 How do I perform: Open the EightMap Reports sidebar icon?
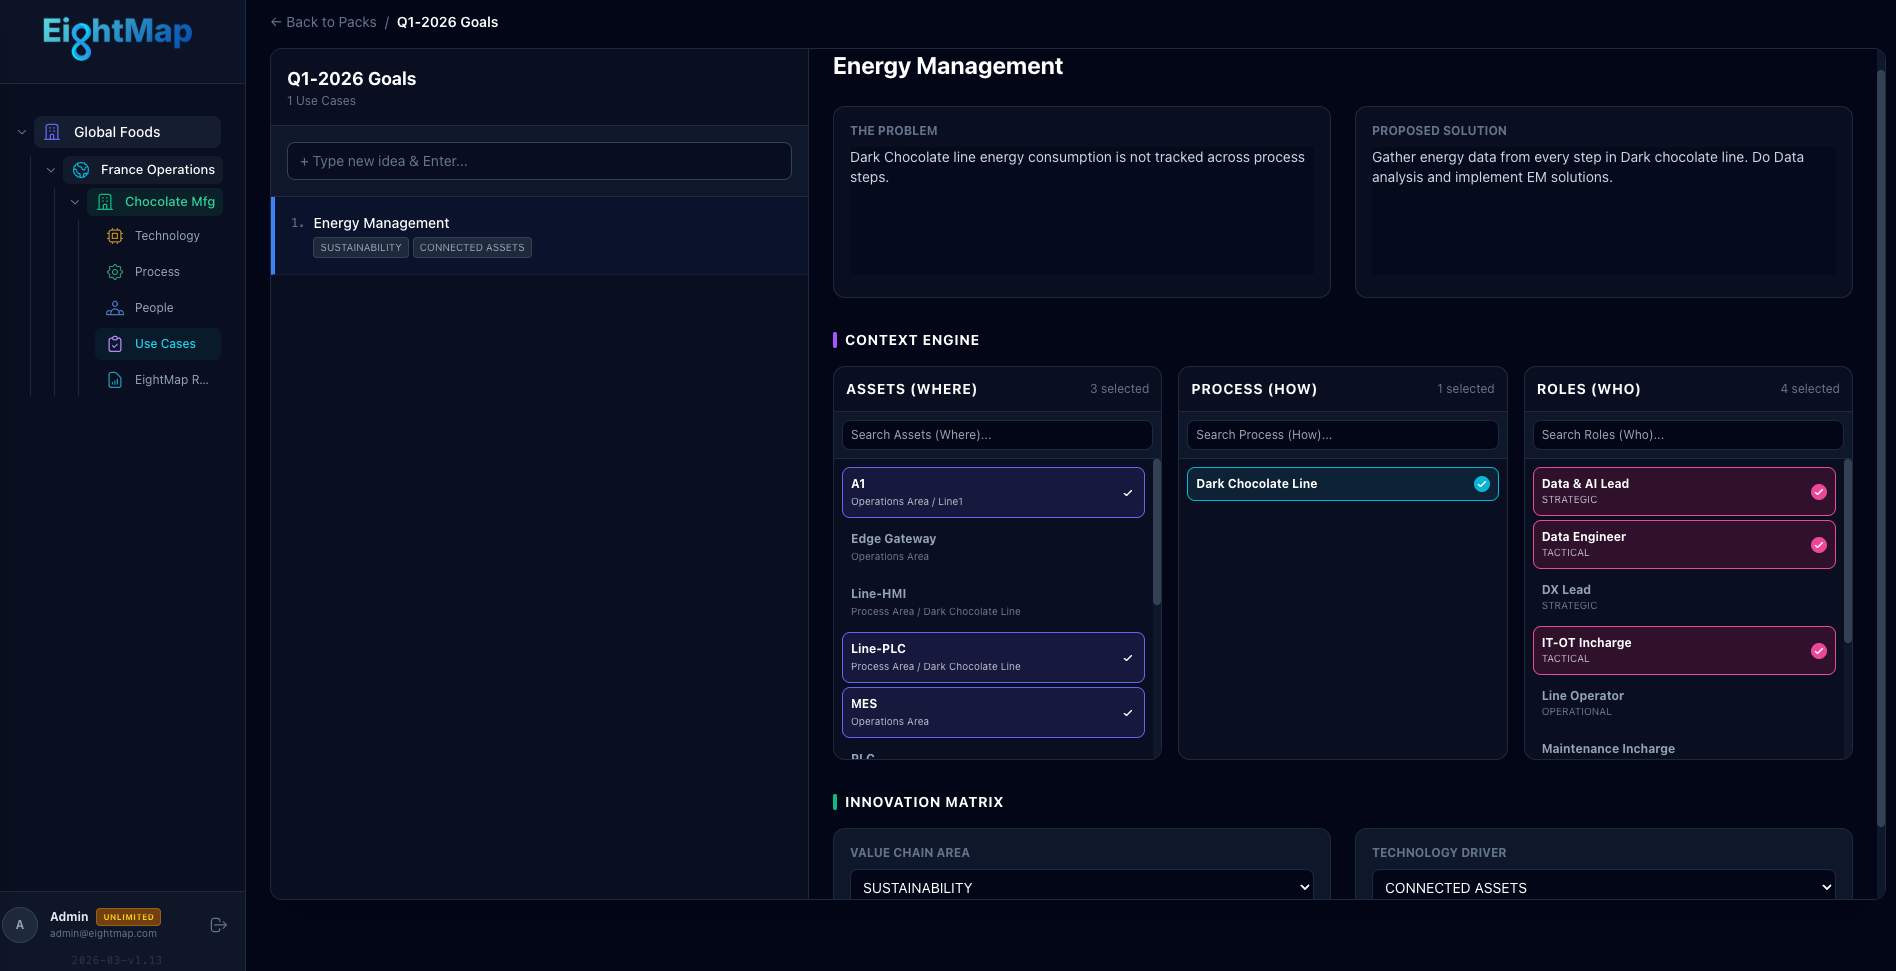tap(115, 379)
